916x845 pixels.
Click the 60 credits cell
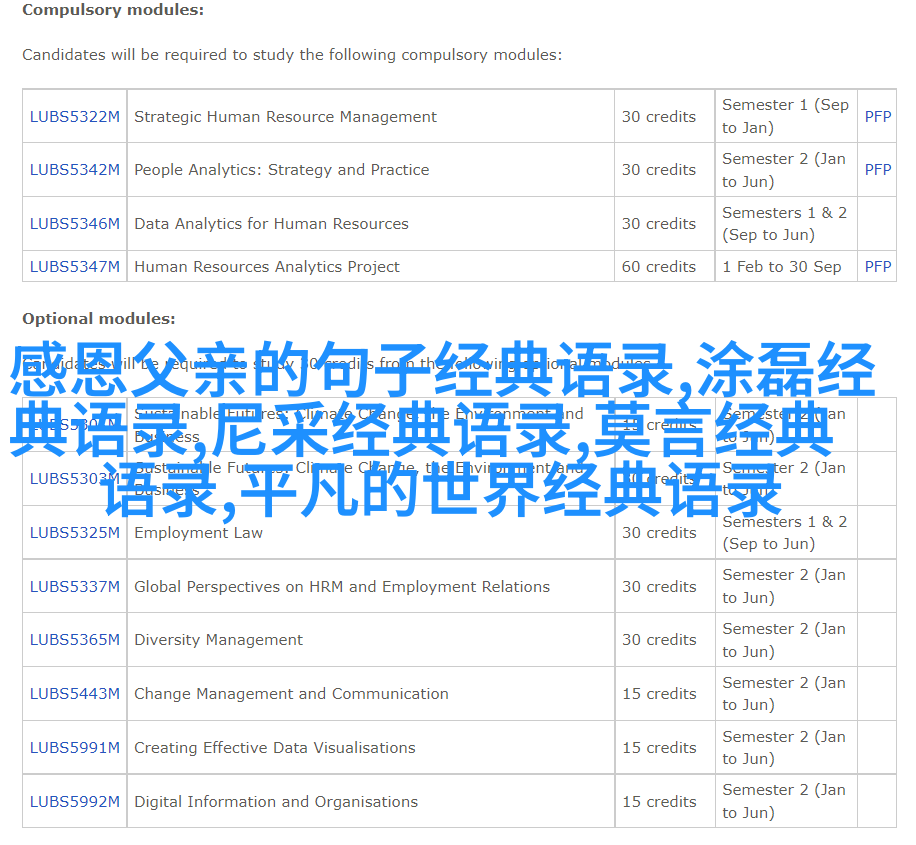(658, 267)
